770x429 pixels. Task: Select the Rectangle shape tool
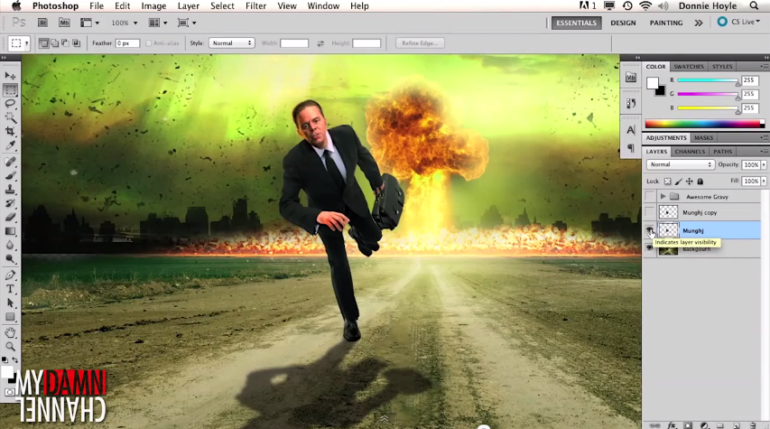click(10, 317)
